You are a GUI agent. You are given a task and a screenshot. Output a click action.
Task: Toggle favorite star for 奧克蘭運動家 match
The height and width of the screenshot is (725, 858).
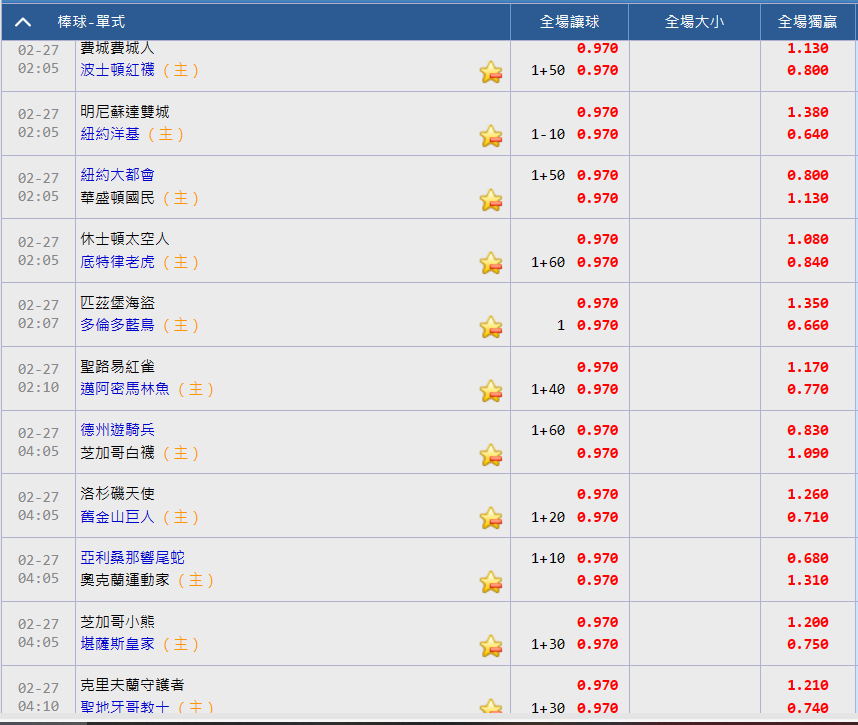491,582
